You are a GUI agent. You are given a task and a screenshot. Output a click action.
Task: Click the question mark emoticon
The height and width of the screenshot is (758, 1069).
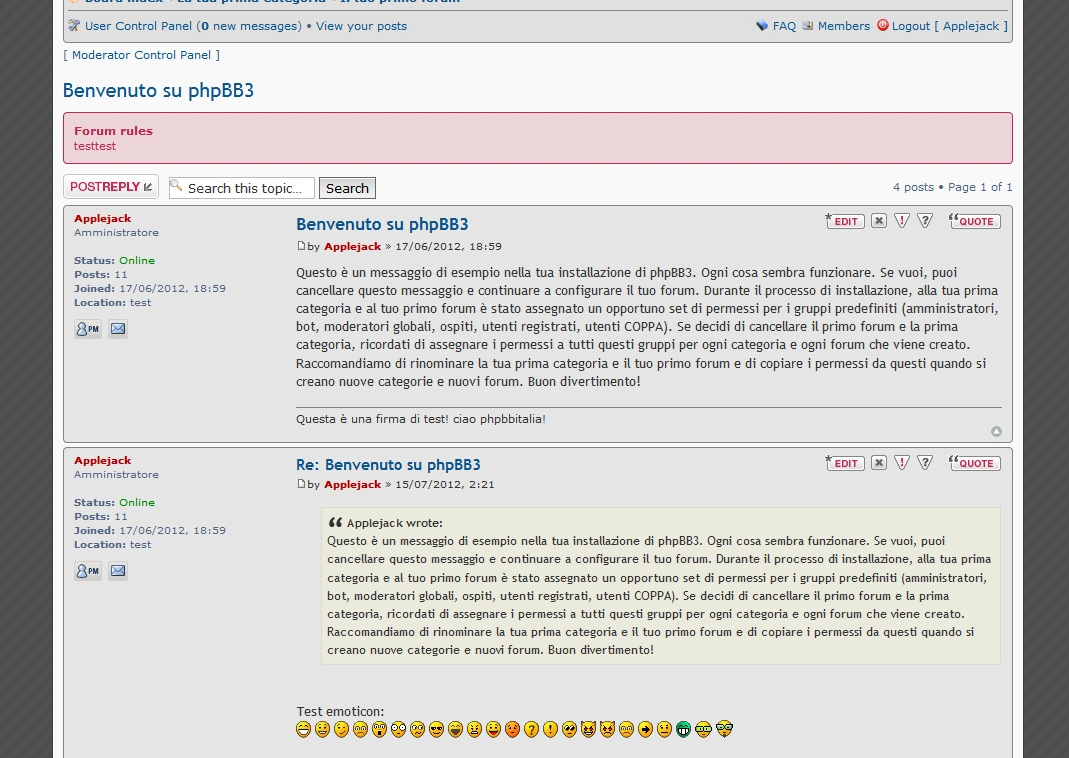tap(531, 729)
